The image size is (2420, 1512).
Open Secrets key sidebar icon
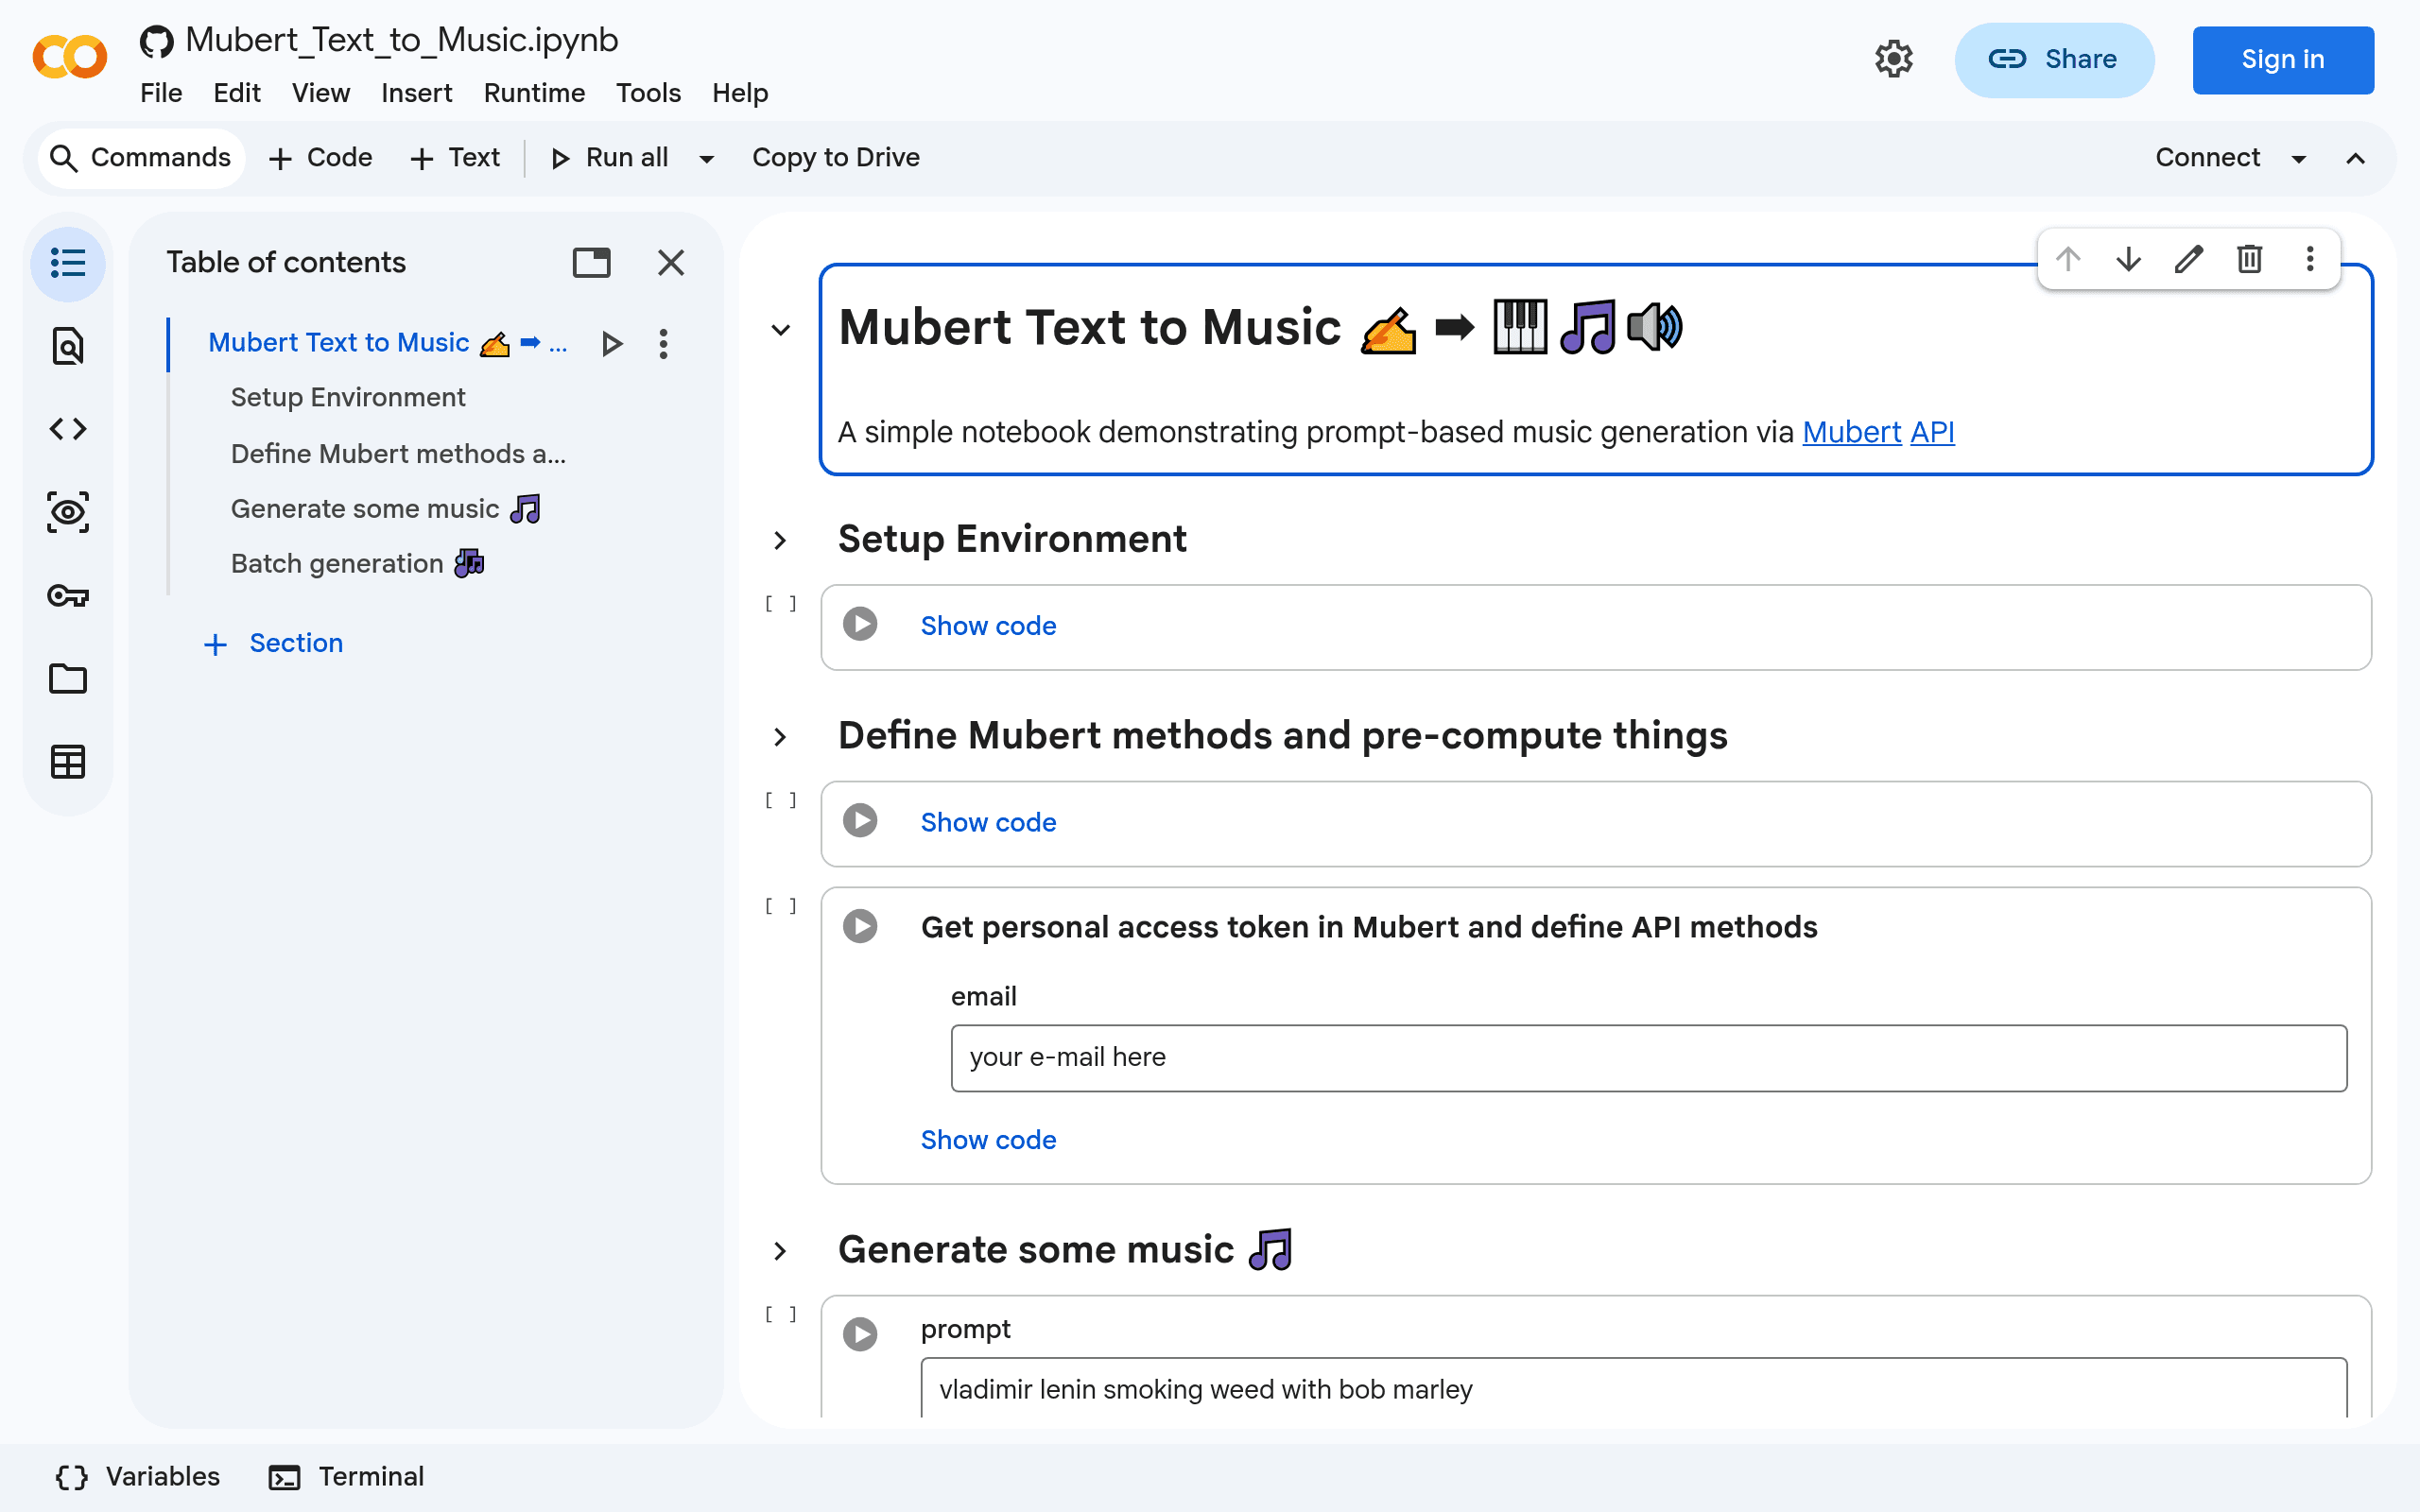coord(68,596)
